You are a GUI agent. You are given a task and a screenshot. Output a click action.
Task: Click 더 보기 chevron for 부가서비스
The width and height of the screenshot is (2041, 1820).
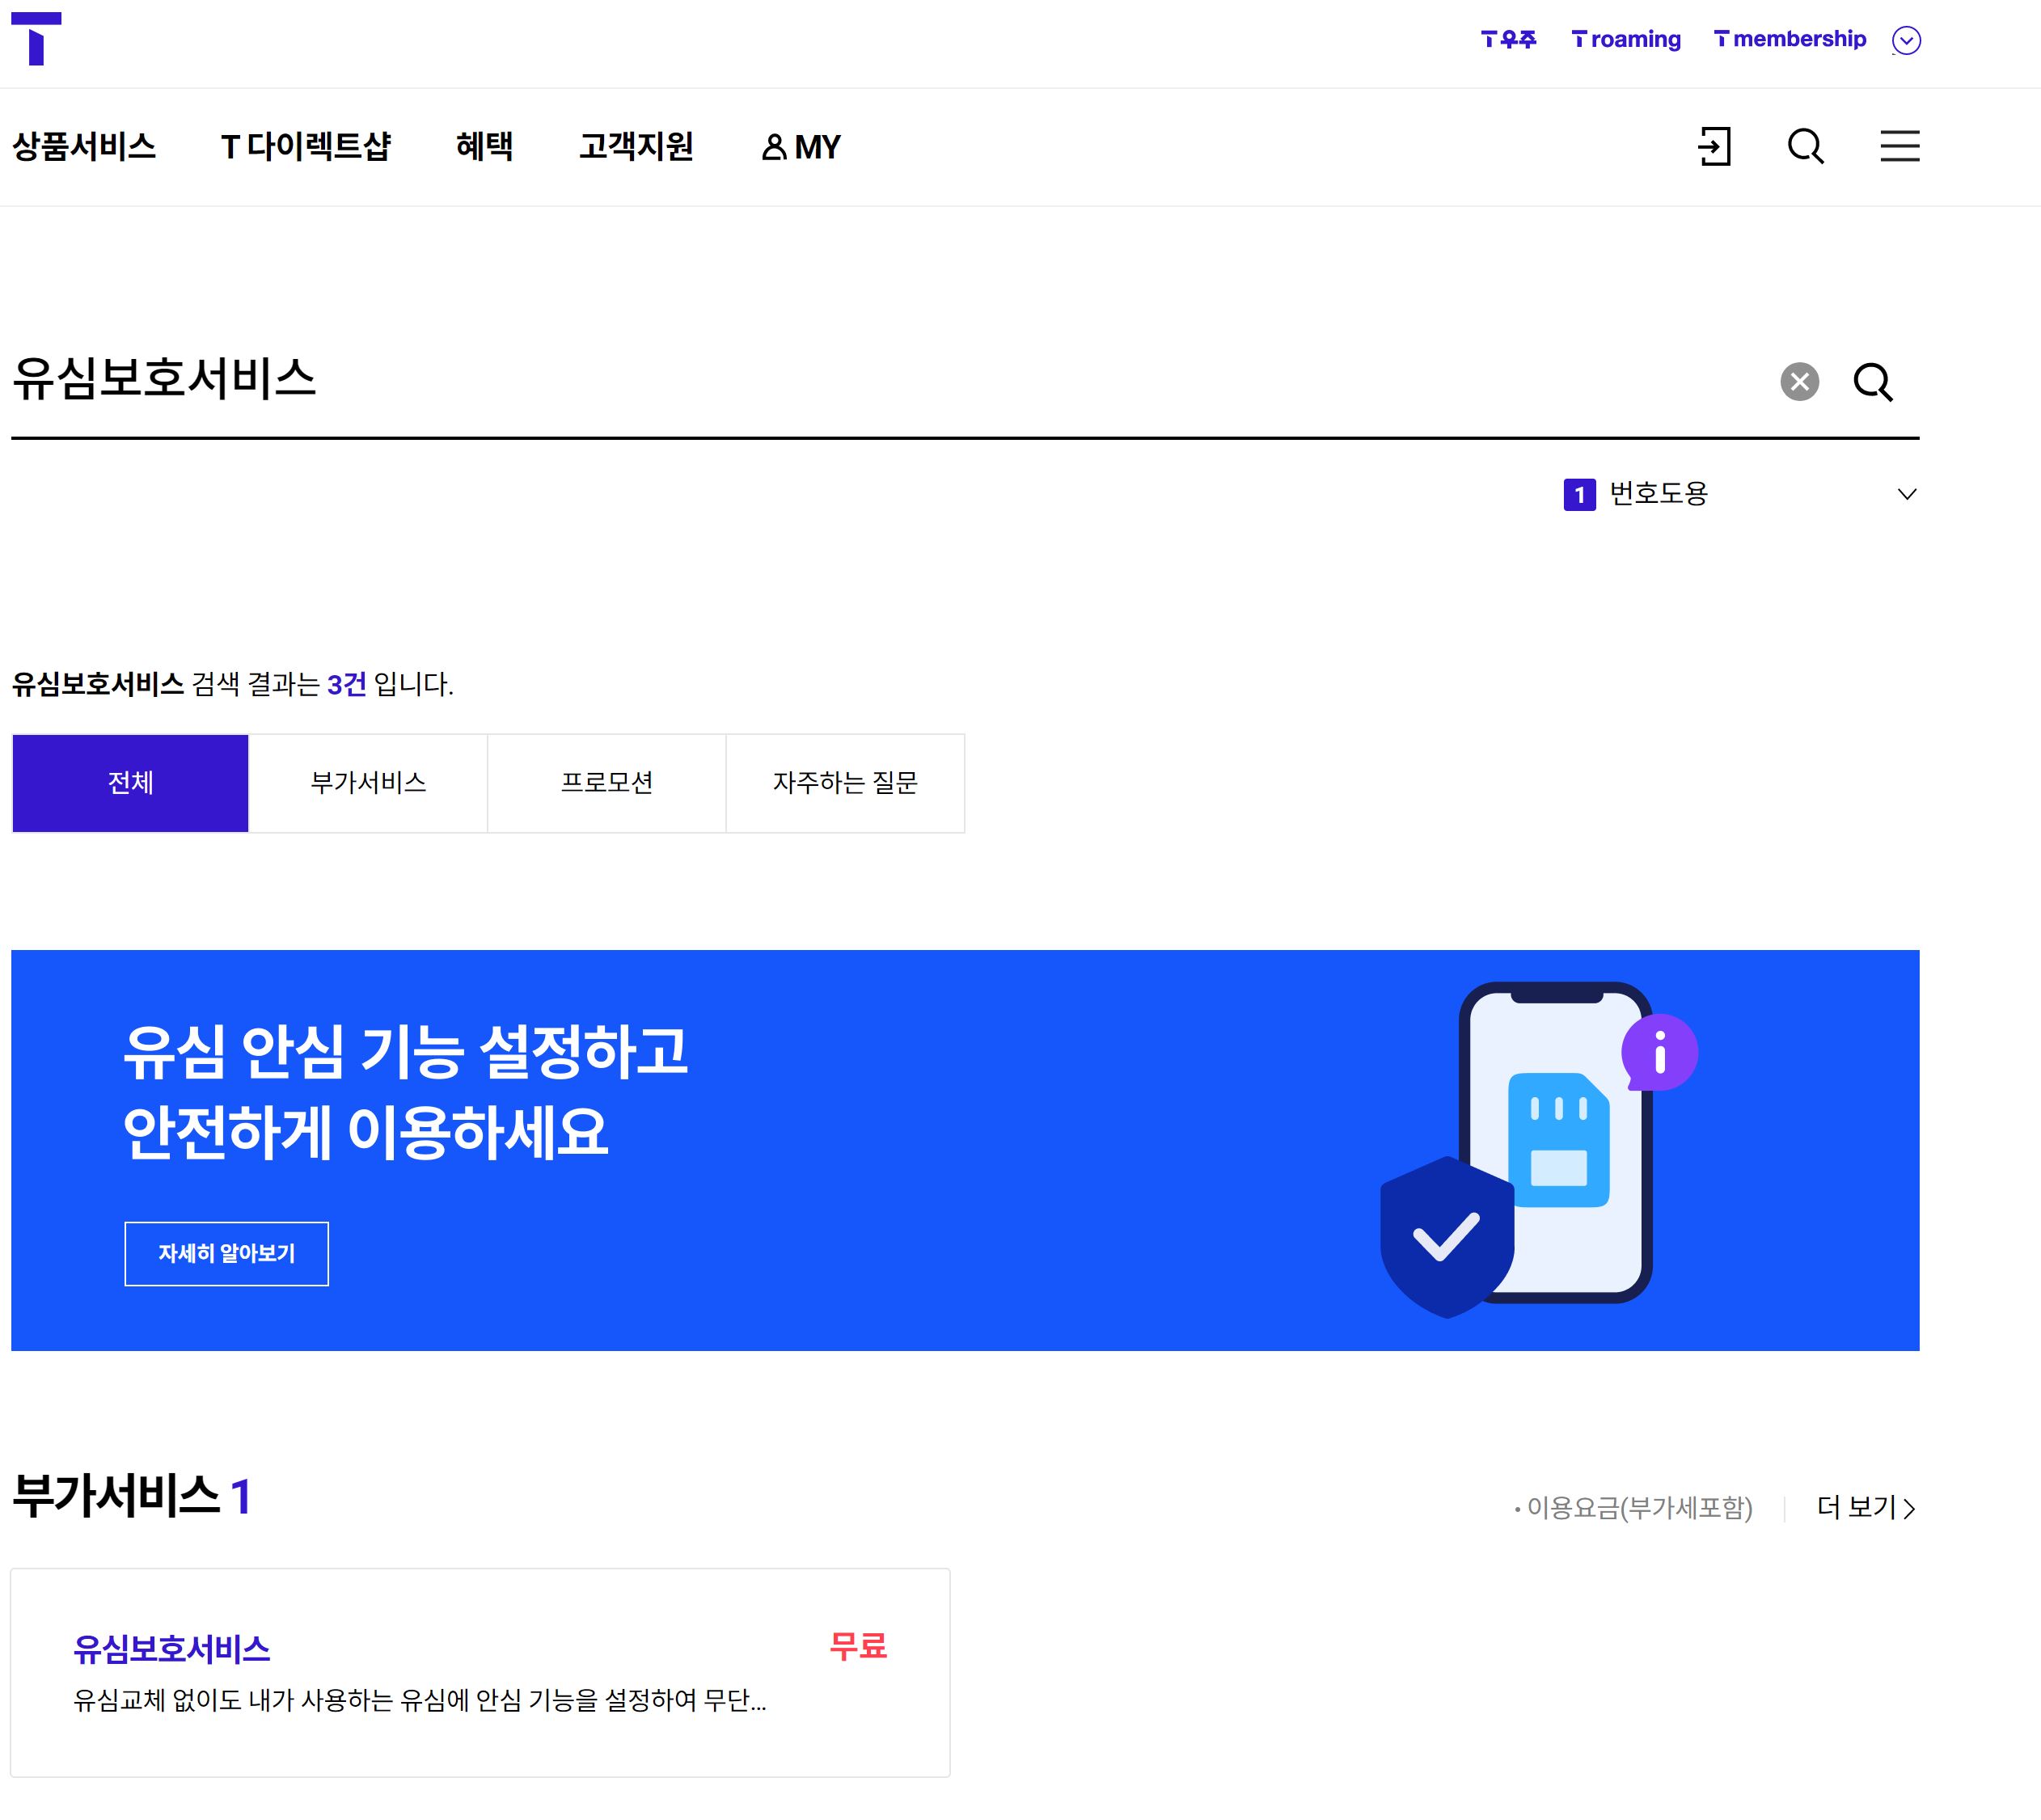pos(1865,1507)
